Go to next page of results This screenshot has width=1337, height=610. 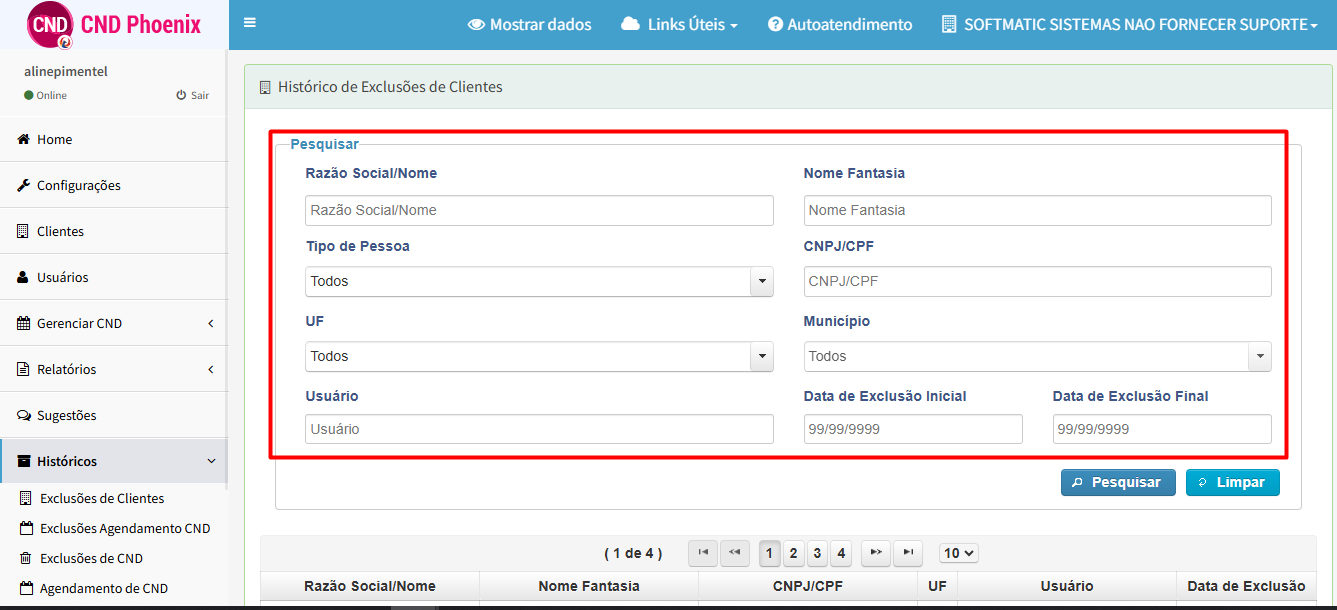(876, 552)
